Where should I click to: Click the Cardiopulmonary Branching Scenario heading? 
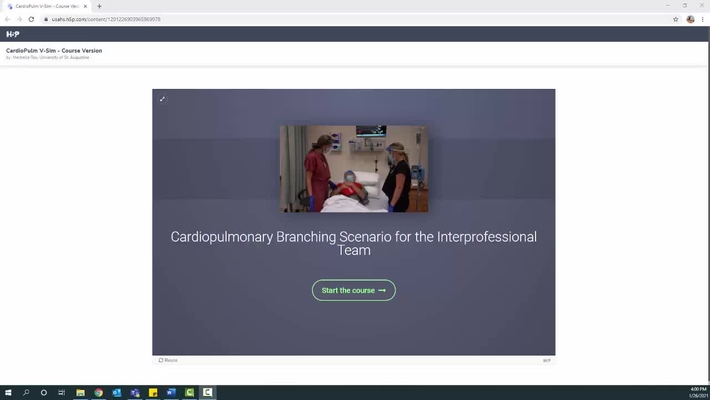click(x=354, y=243)
